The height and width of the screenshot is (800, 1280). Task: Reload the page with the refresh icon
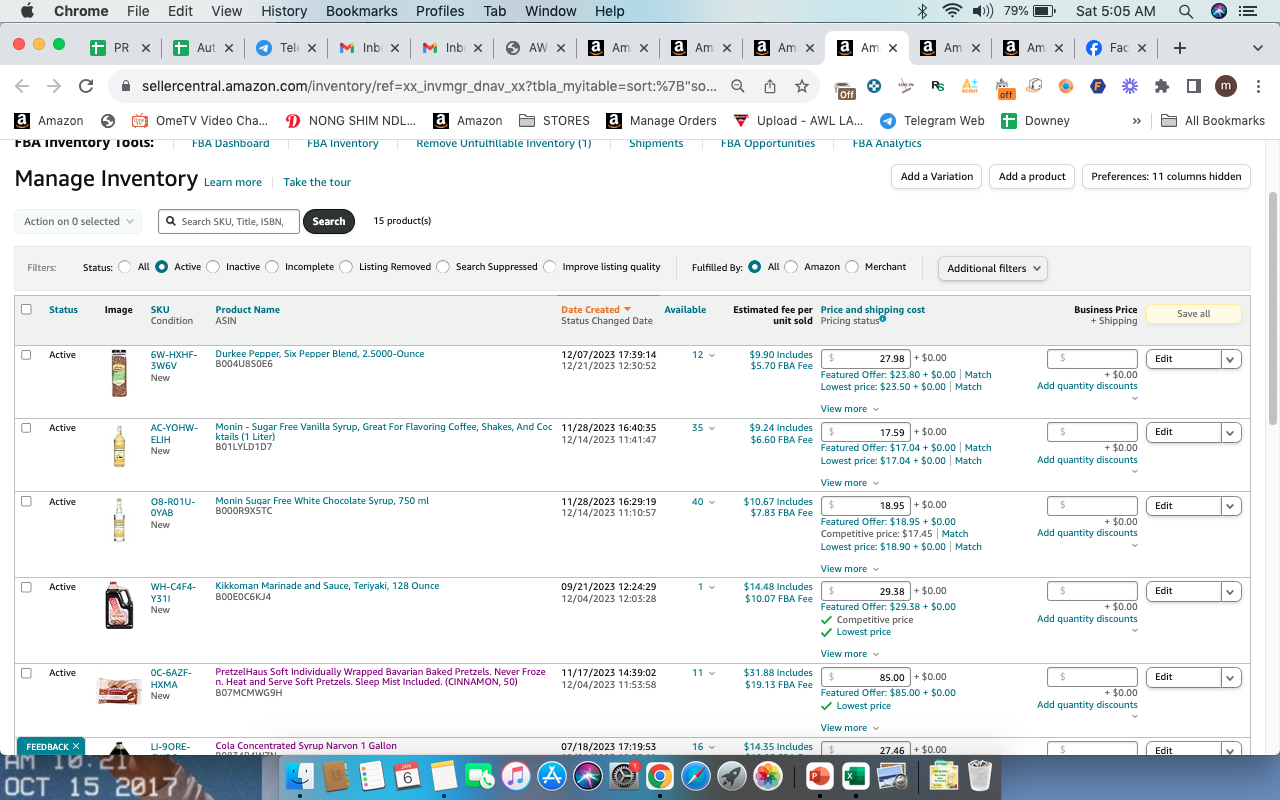click(x=86, y=86)
